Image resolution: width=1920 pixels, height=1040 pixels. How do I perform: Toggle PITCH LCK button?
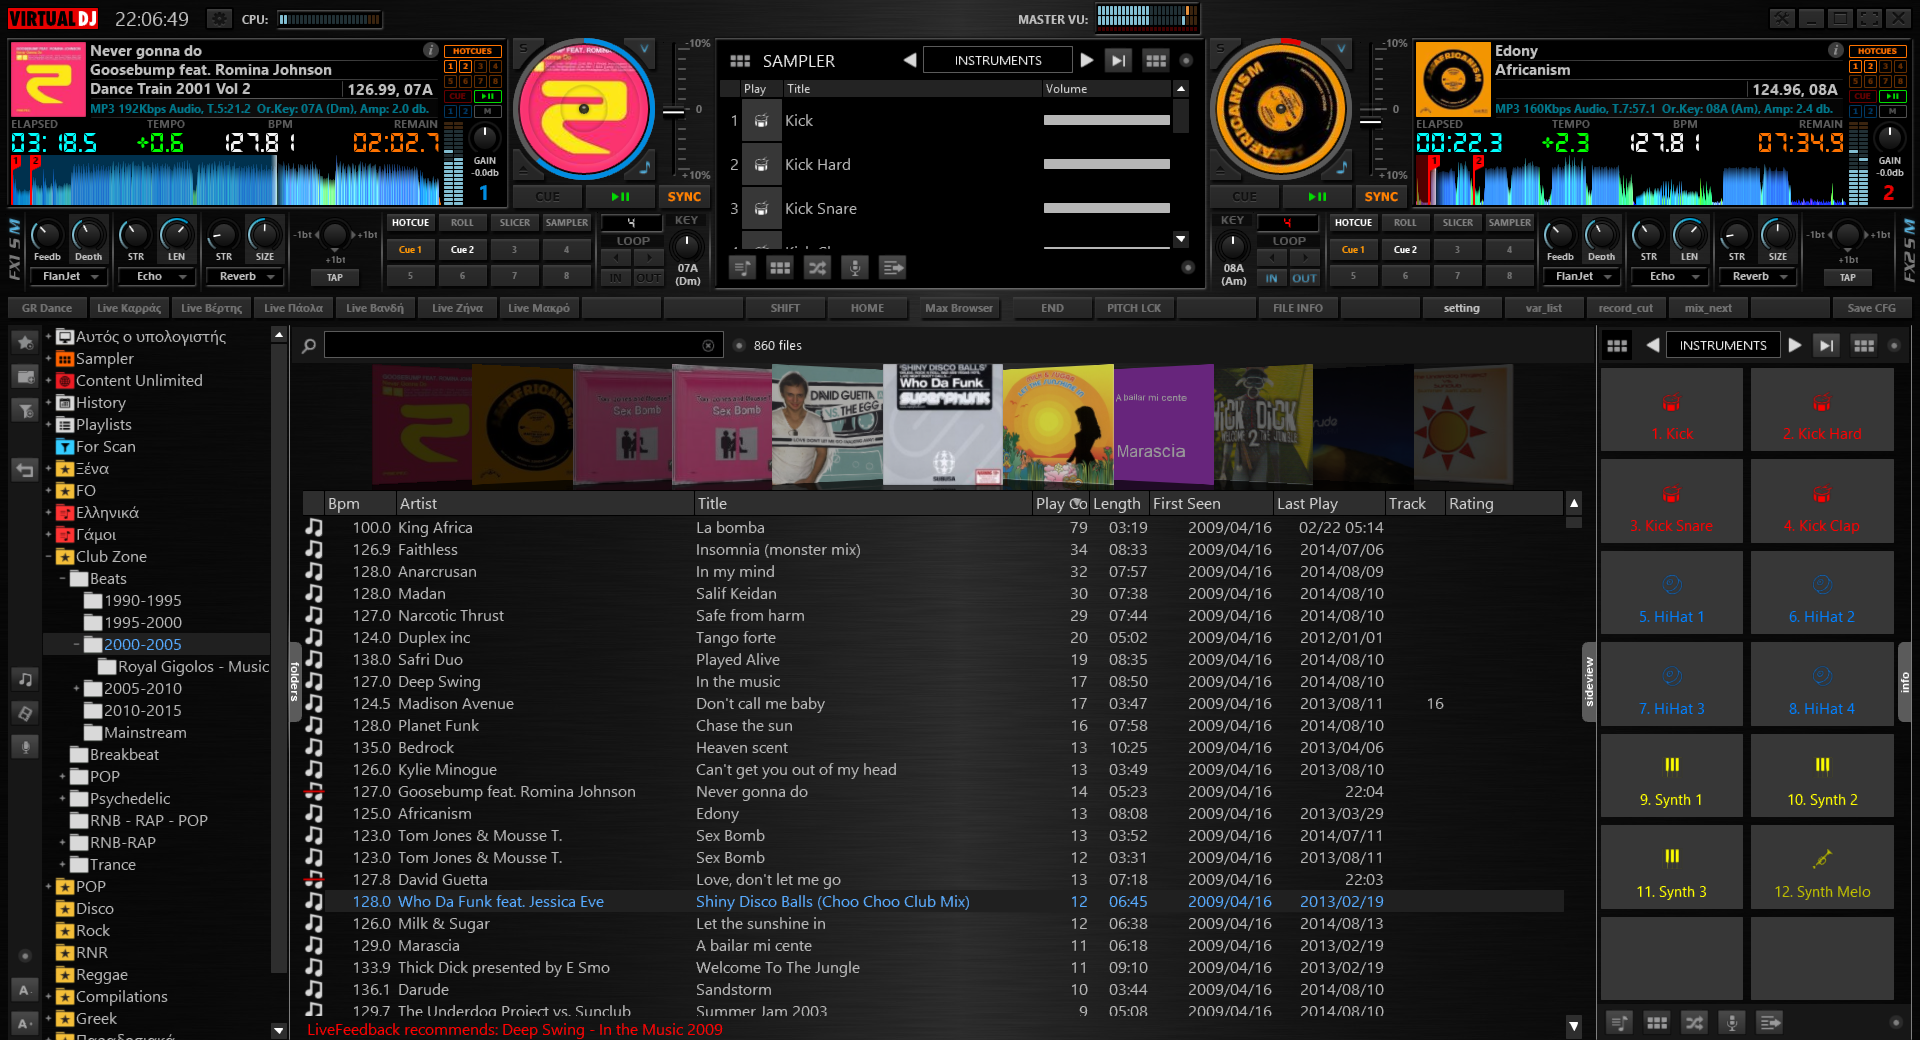(1134, 308)
